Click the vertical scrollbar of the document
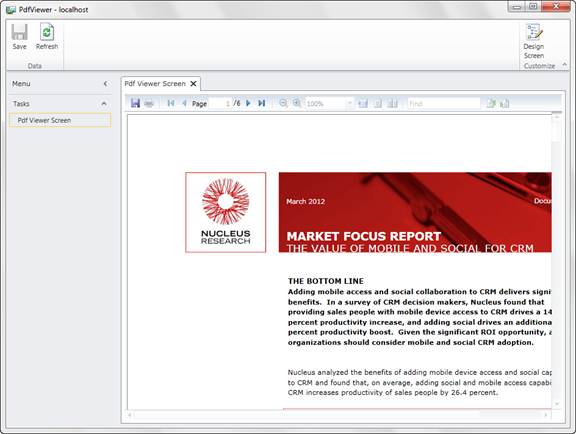 pos(557,260)
